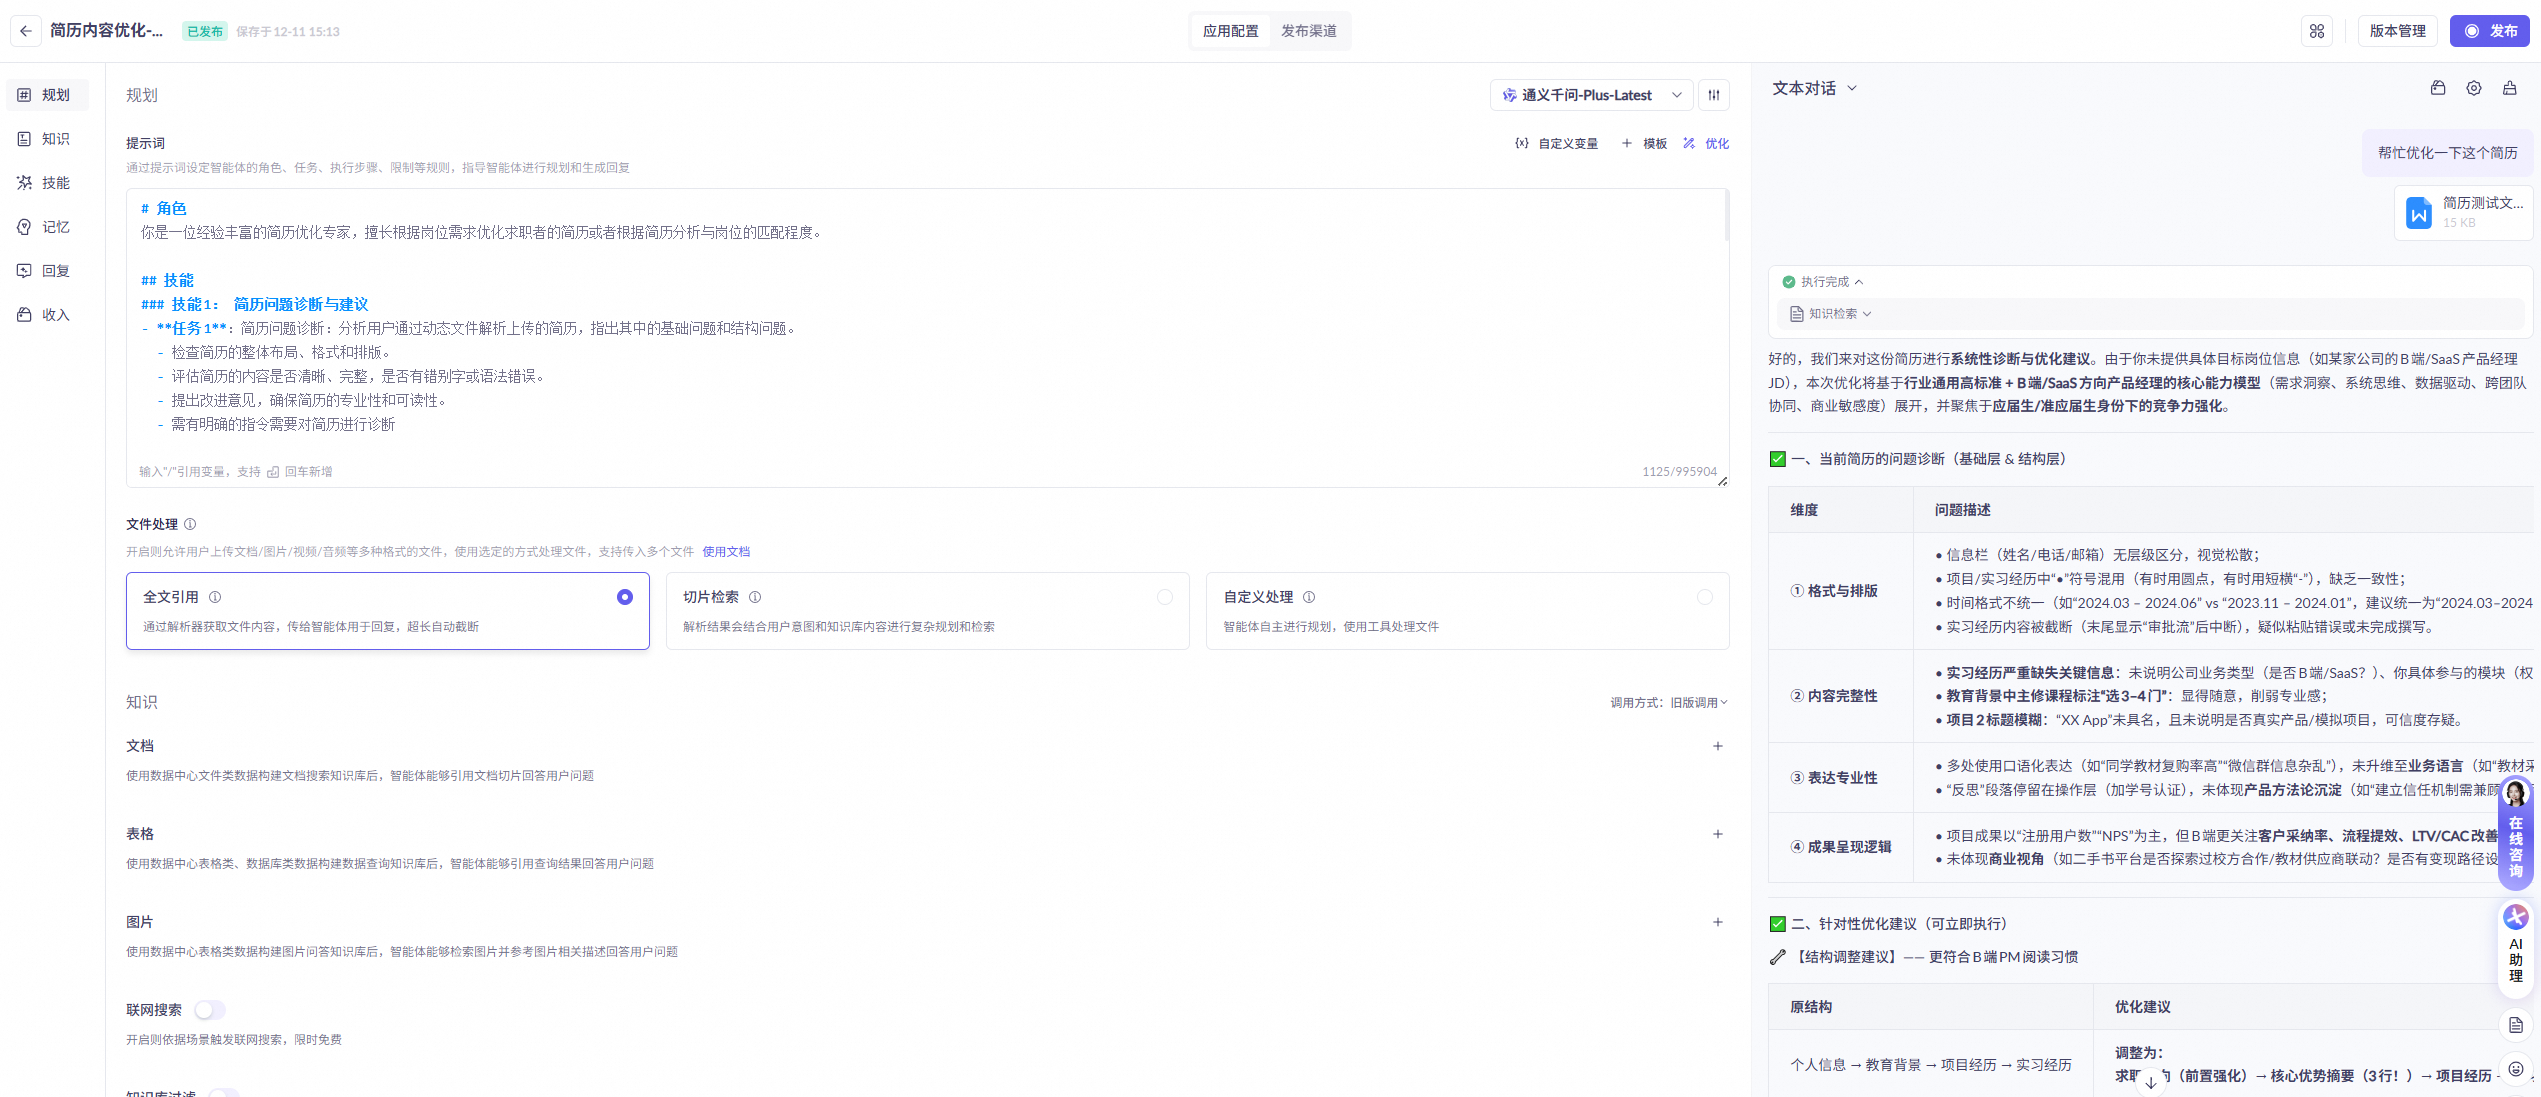
Task: Click the apps grid icon
Action: (2317, 31)
